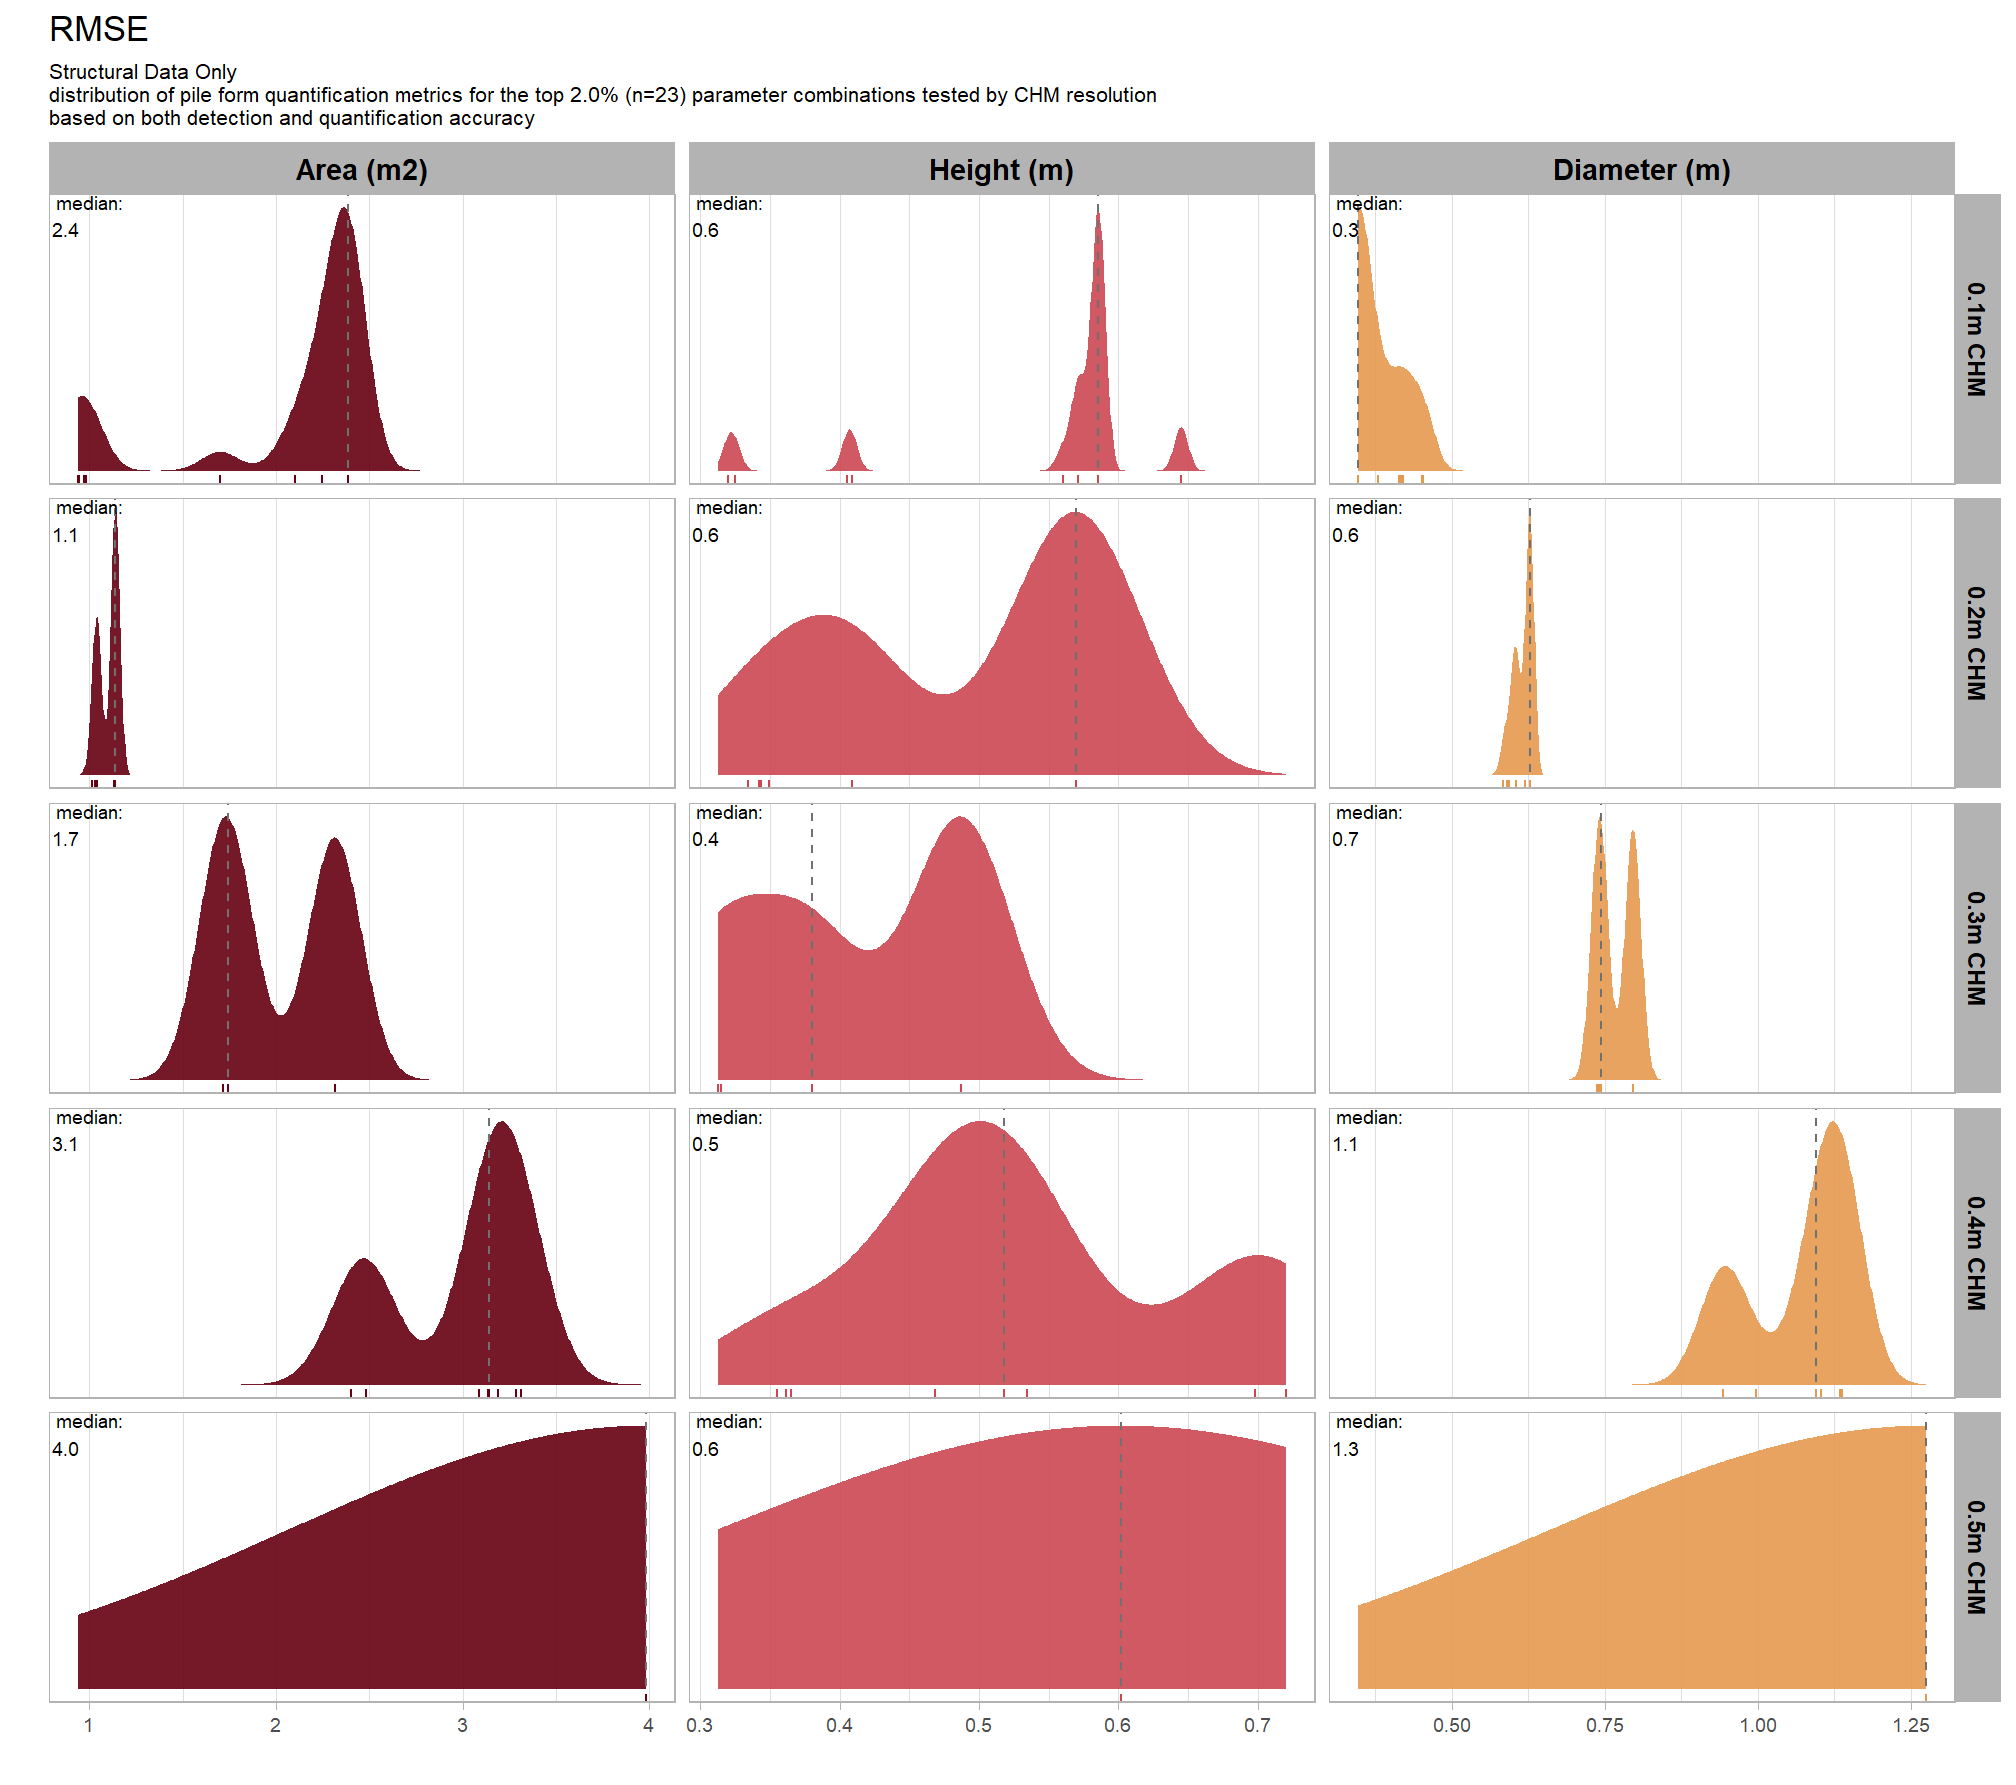Click the 0.4 median label in Height 0.3m panel
2016x1785 pixels.
coord(706,840)
